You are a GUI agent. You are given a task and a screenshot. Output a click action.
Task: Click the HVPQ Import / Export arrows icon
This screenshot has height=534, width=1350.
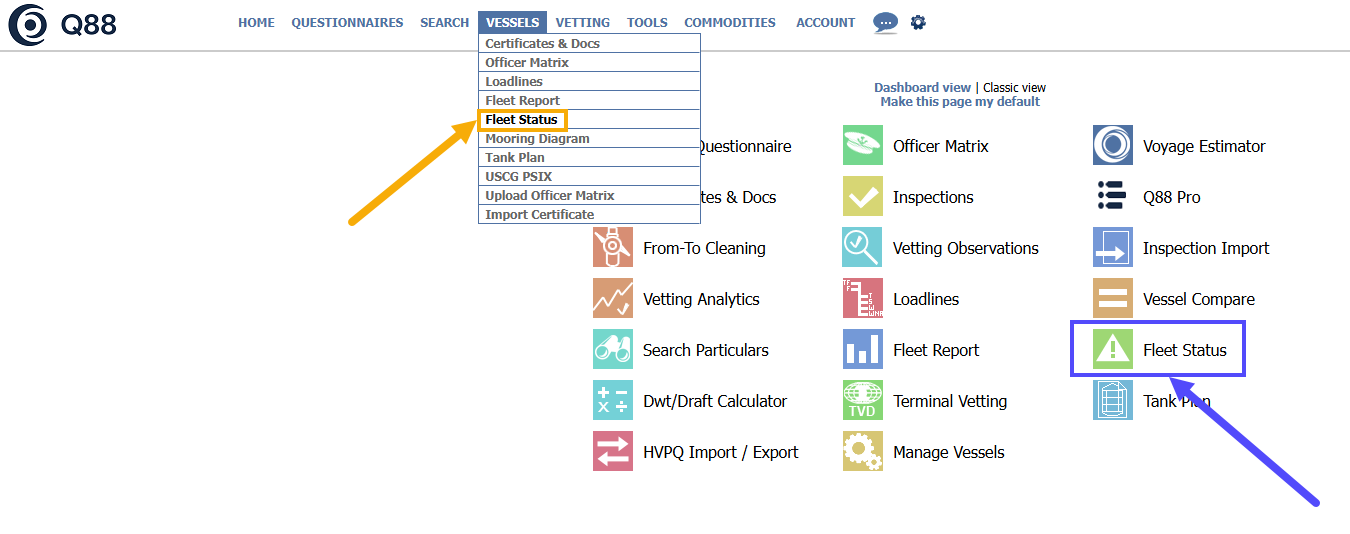pyautogui.click(x=612, y=452)
